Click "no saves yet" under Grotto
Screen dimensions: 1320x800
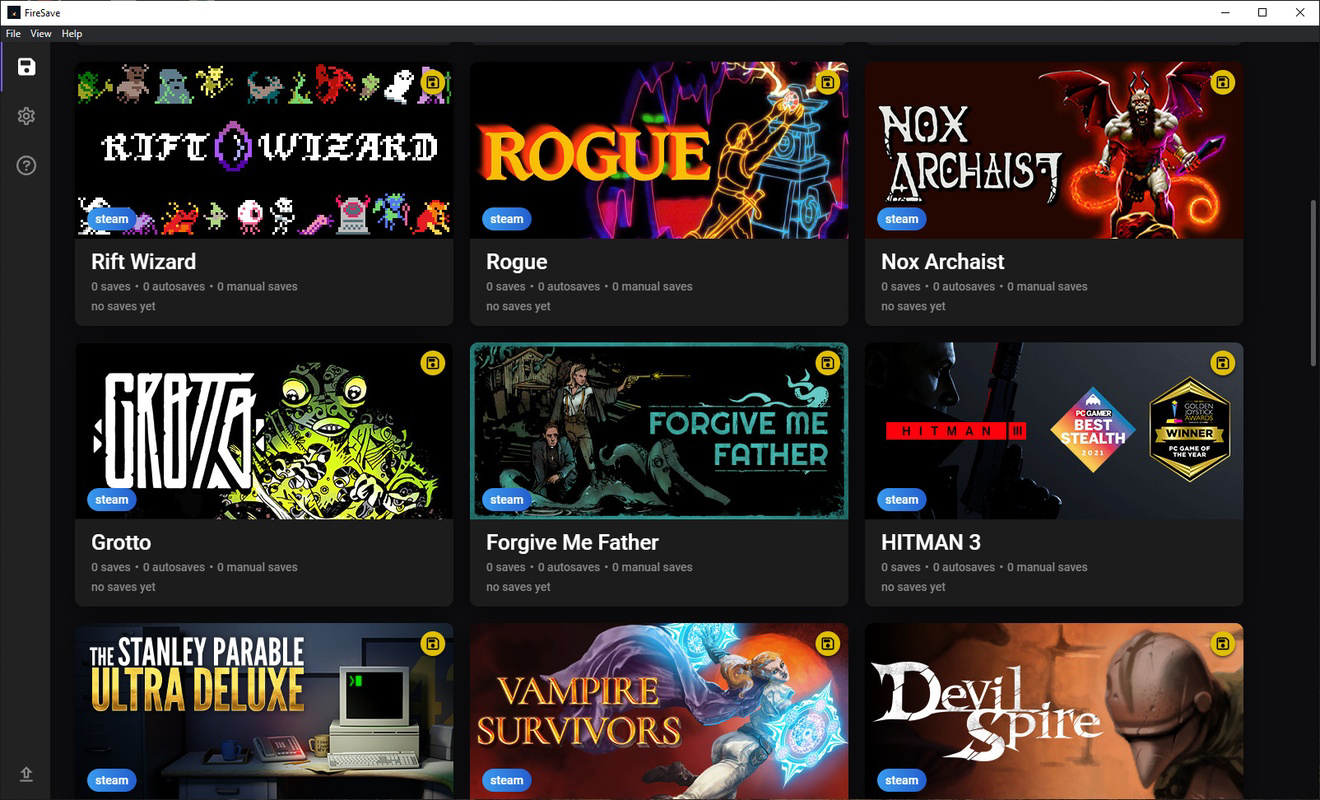(123, 587)
